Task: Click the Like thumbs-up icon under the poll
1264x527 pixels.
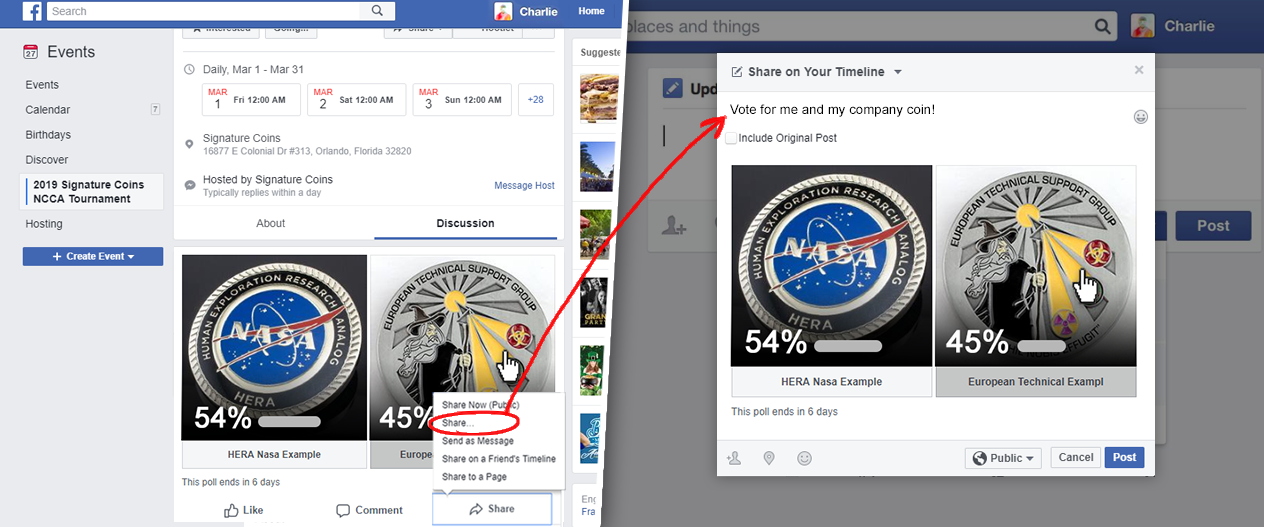Action: point(232,510)
